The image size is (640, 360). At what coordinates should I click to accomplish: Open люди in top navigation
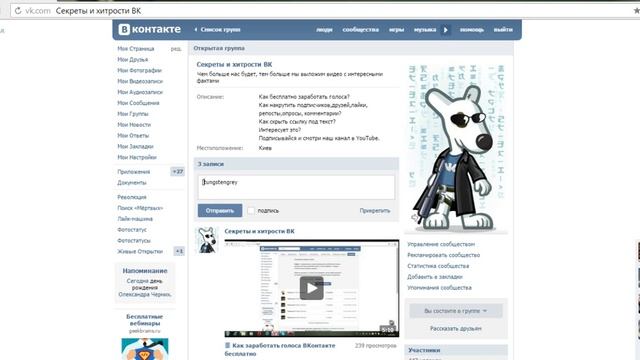point(324,30)
